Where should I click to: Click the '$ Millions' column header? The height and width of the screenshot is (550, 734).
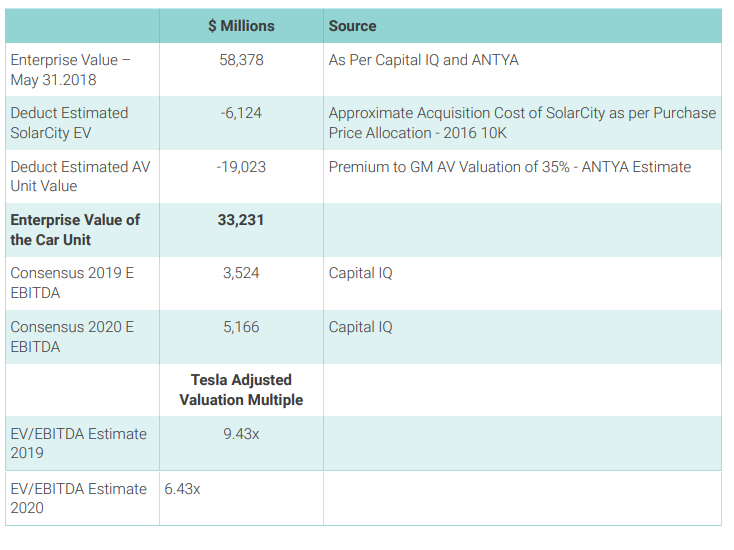[x=241, y=26]
